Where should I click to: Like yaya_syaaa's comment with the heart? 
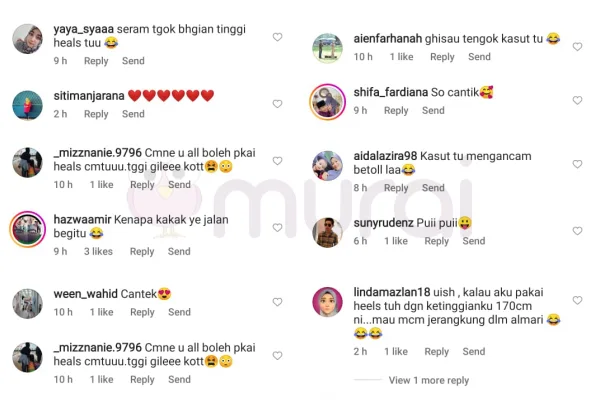(277, 37)
